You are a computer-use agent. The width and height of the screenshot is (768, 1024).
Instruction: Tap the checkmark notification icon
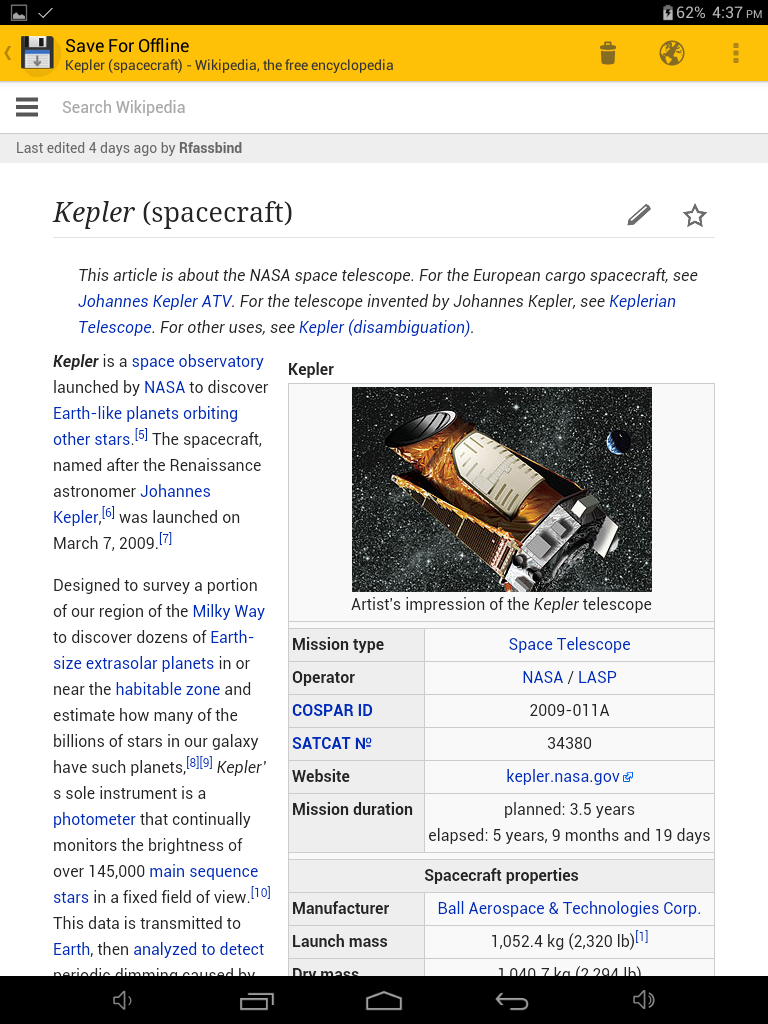[x=46, y=12]
